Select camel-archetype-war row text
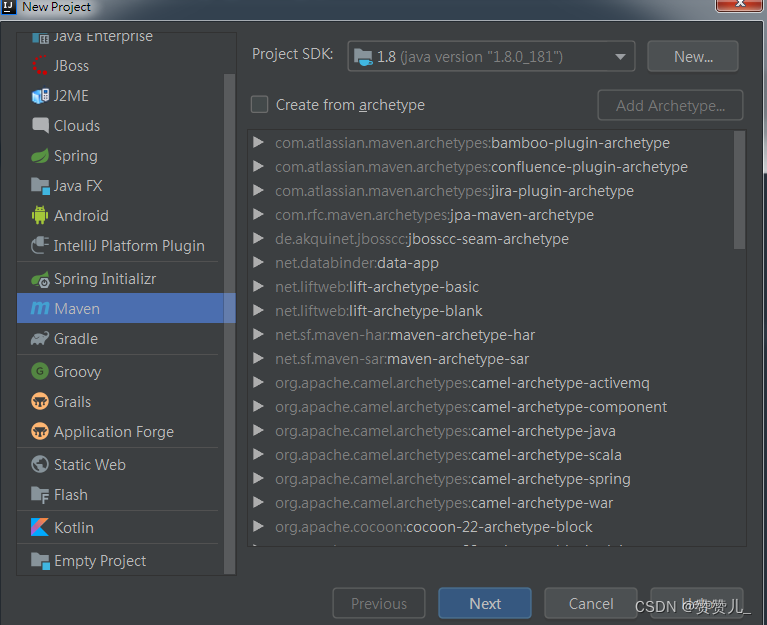The width and height of the screenshot is (767, 625). pyautogui.click(x=444, y=503)
